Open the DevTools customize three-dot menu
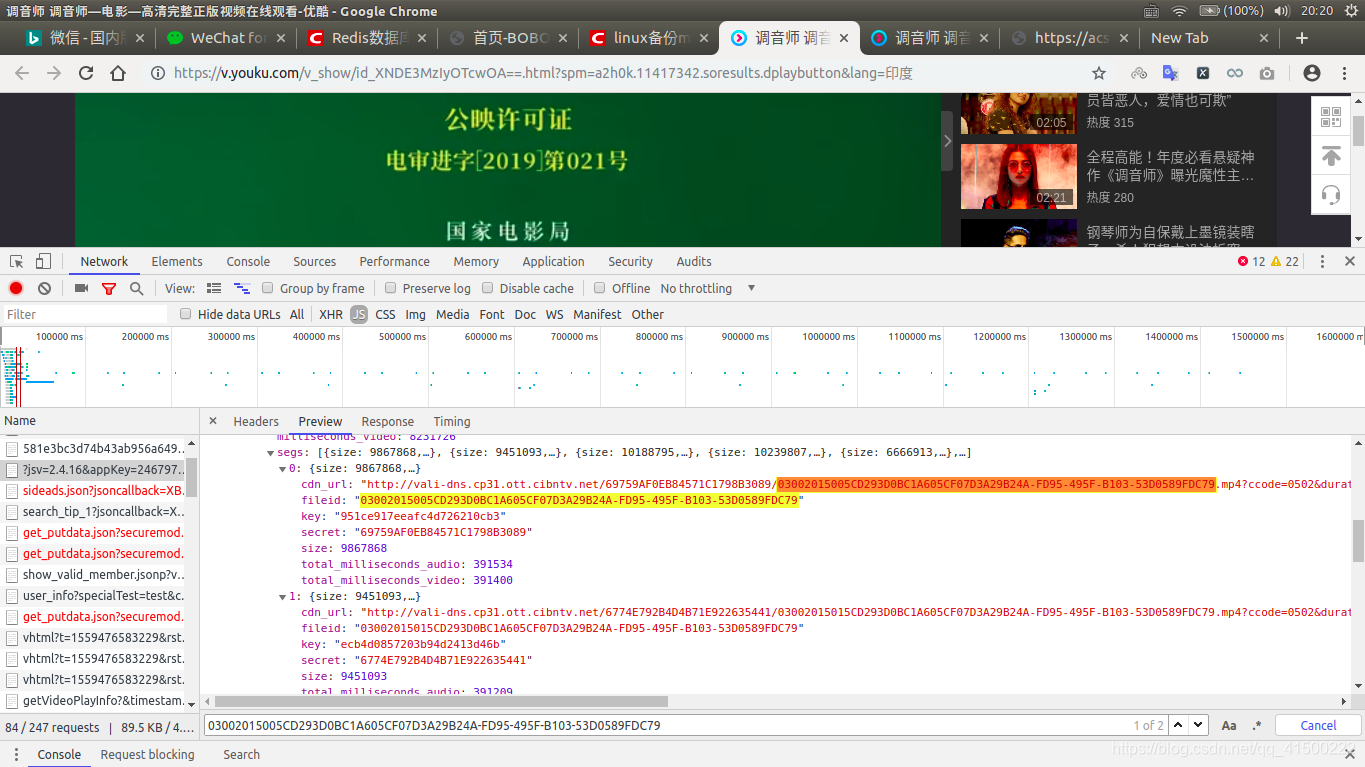The image size is (1365, 767). coord(1324,261)
